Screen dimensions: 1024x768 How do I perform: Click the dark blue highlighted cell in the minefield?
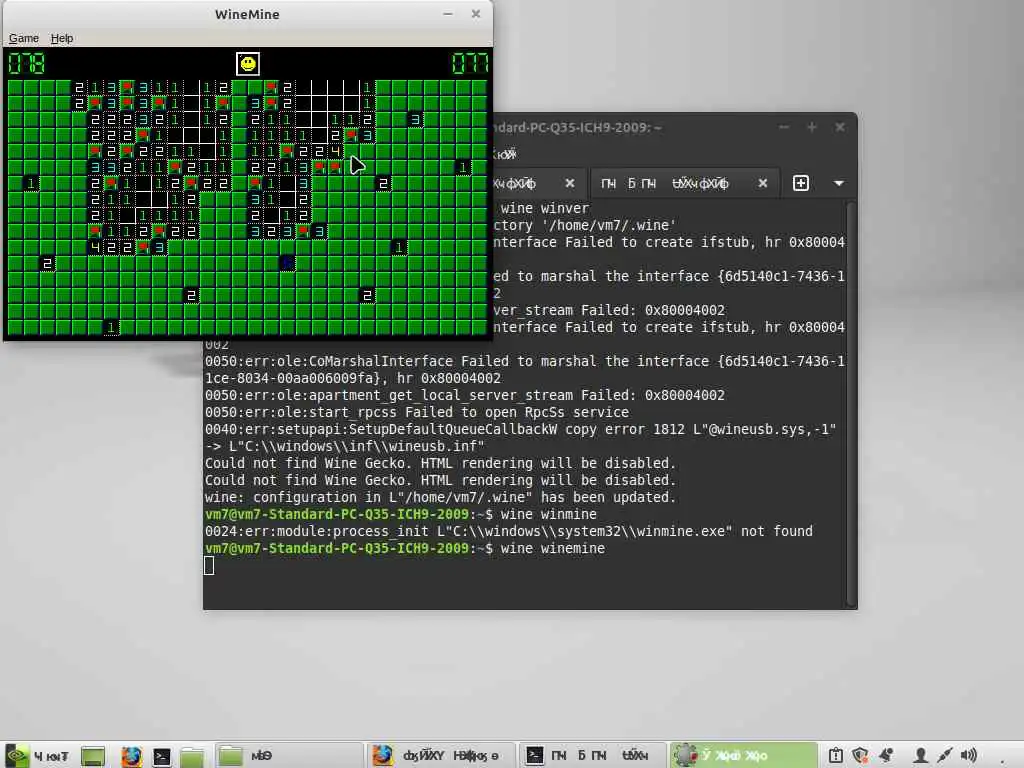[287, 263]
